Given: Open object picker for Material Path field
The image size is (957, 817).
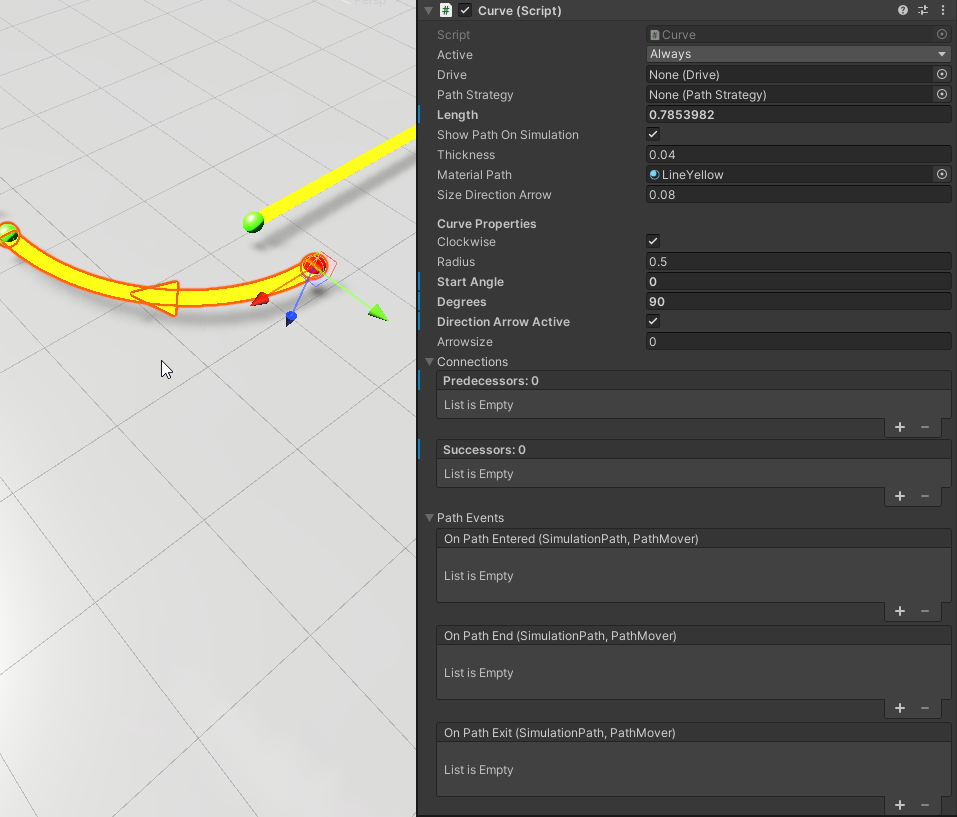Looking at the screenshot, I should click(941, 175).
